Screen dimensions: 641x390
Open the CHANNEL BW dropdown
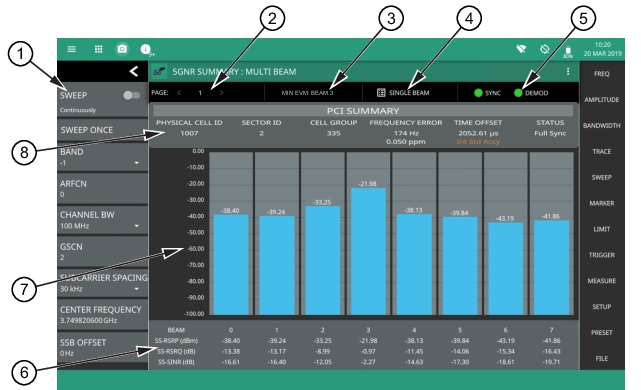click(102, 220)
